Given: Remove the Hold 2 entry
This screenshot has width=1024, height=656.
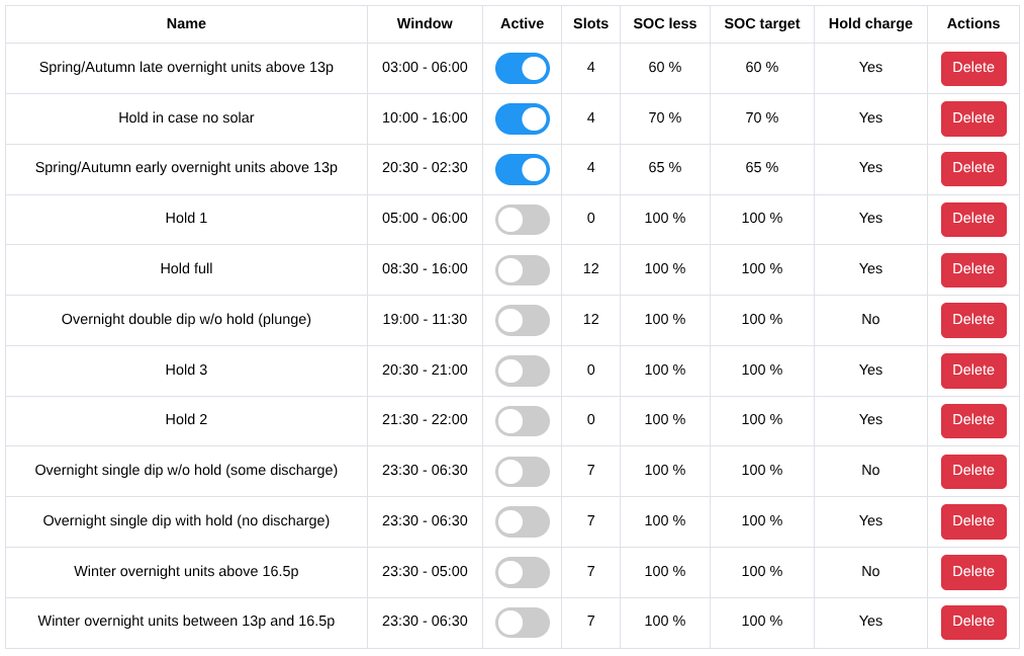Looking at the screenshot, I should coord(972,420).
